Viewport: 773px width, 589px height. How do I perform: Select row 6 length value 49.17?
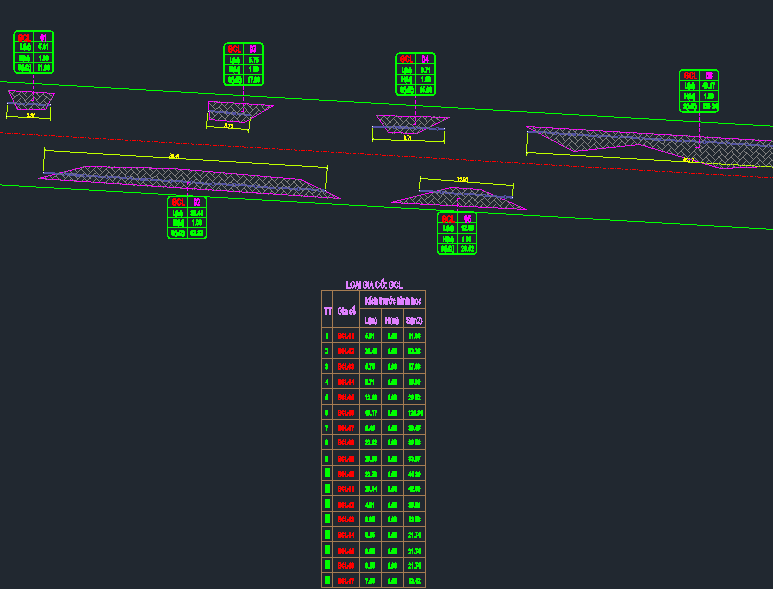tap(371, 413)
